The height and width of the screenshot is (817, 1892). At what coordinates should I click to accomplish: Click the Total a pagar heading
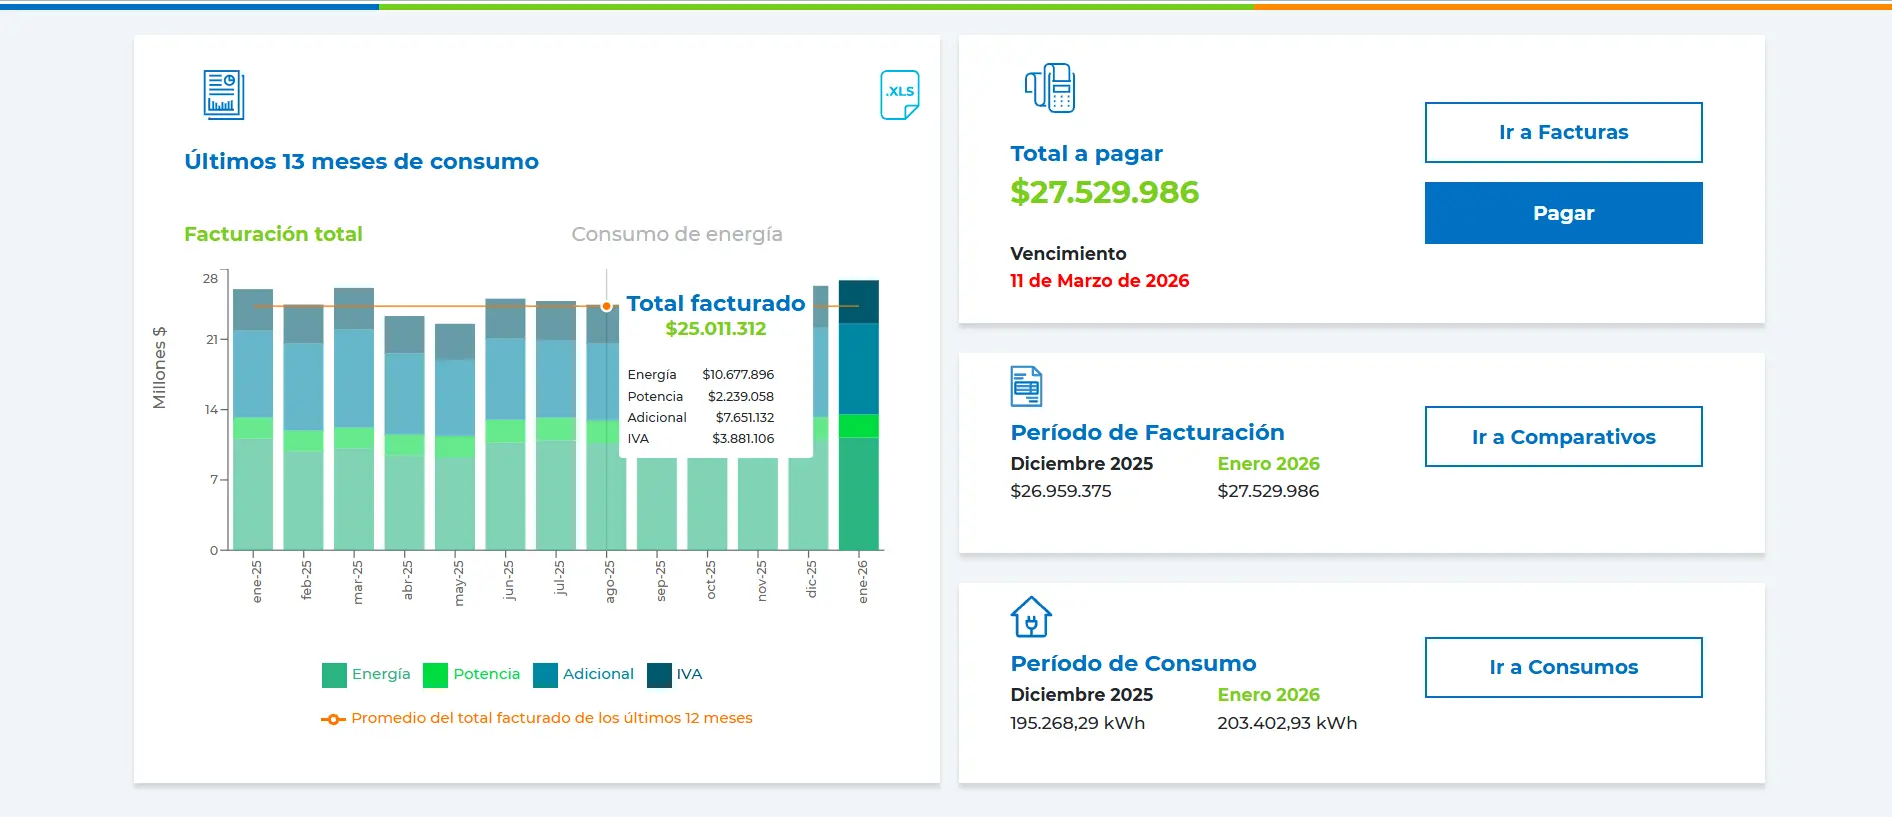tap(1086, 154)
